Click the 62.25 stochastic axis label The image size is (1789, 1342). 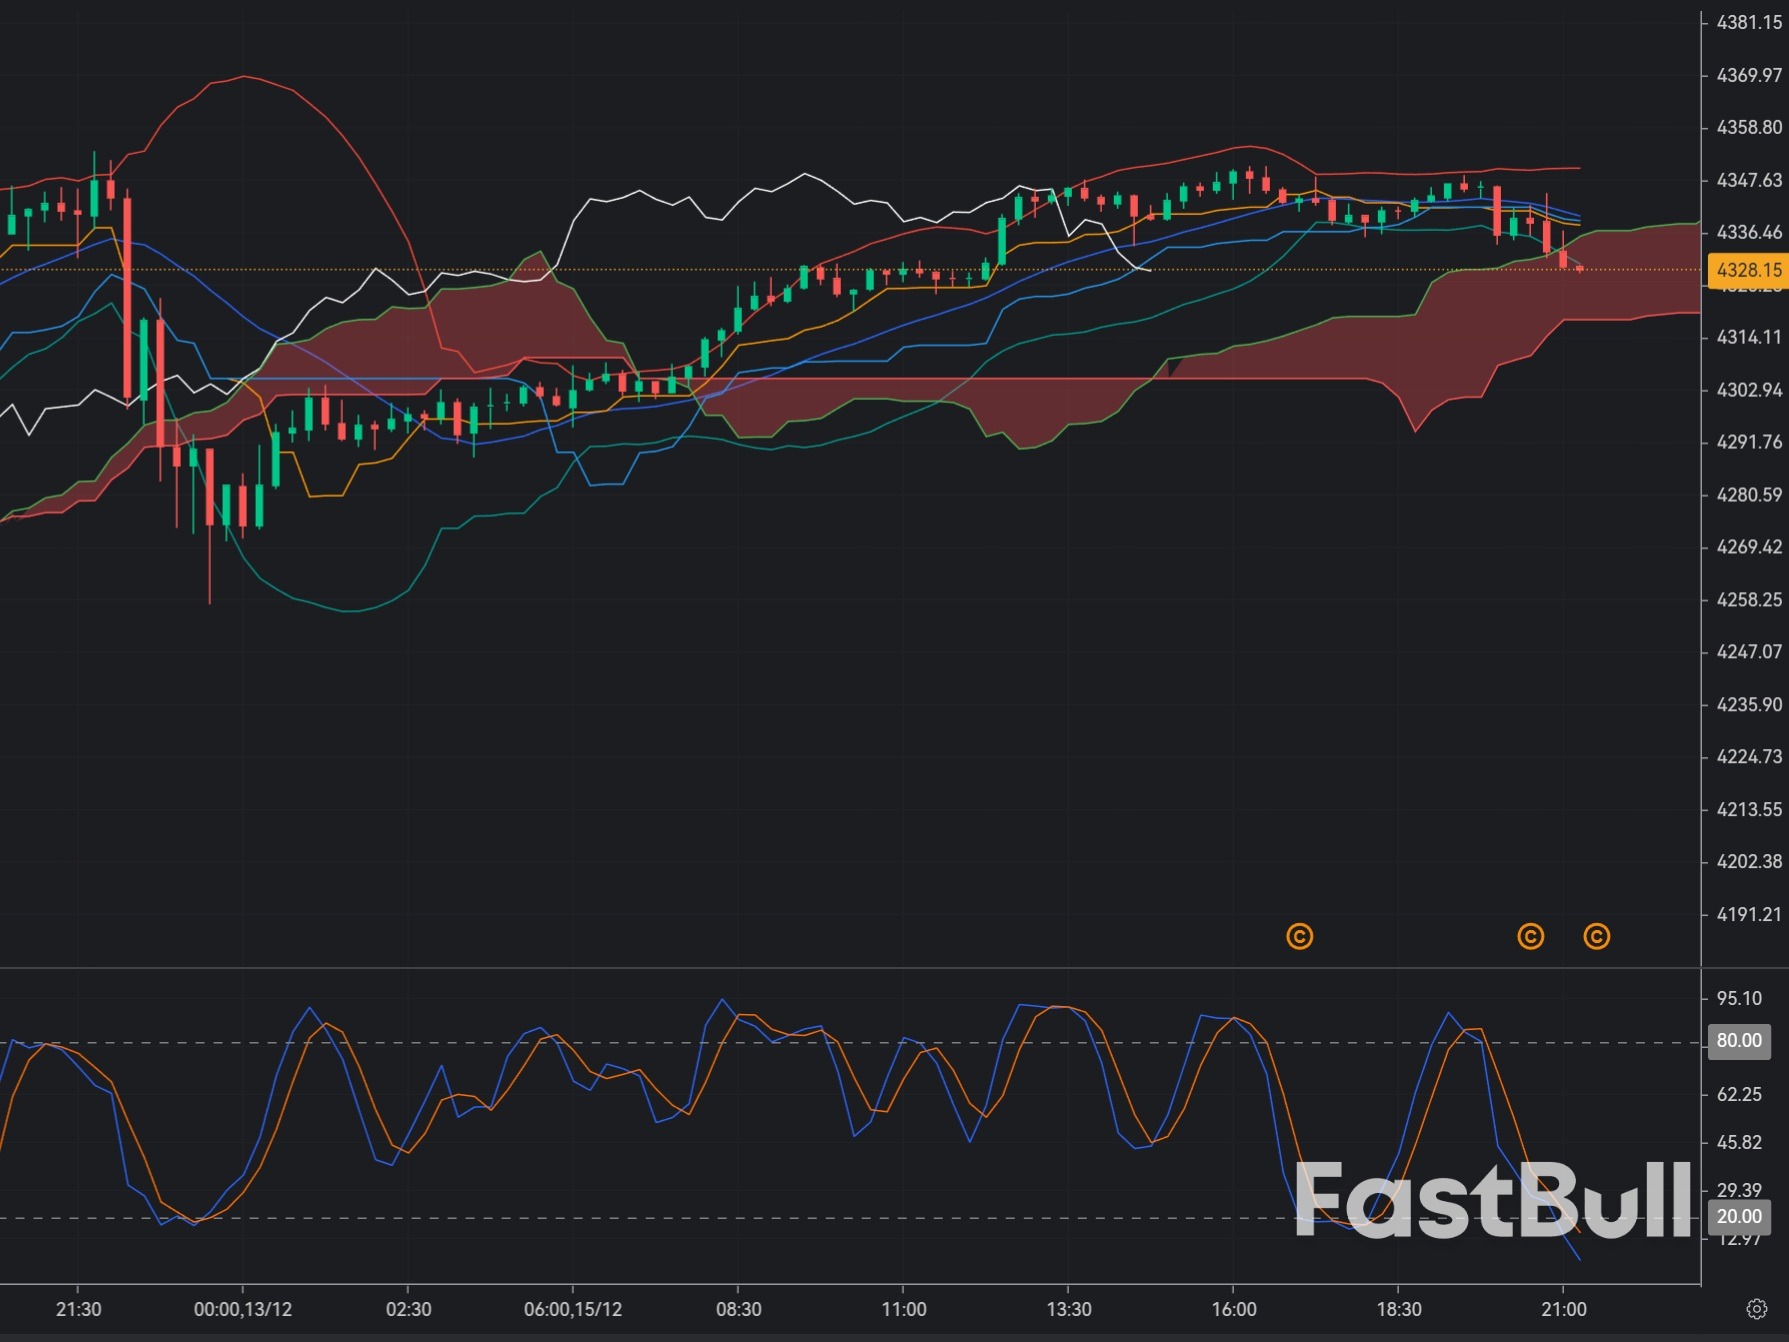pos(1739,1094)
